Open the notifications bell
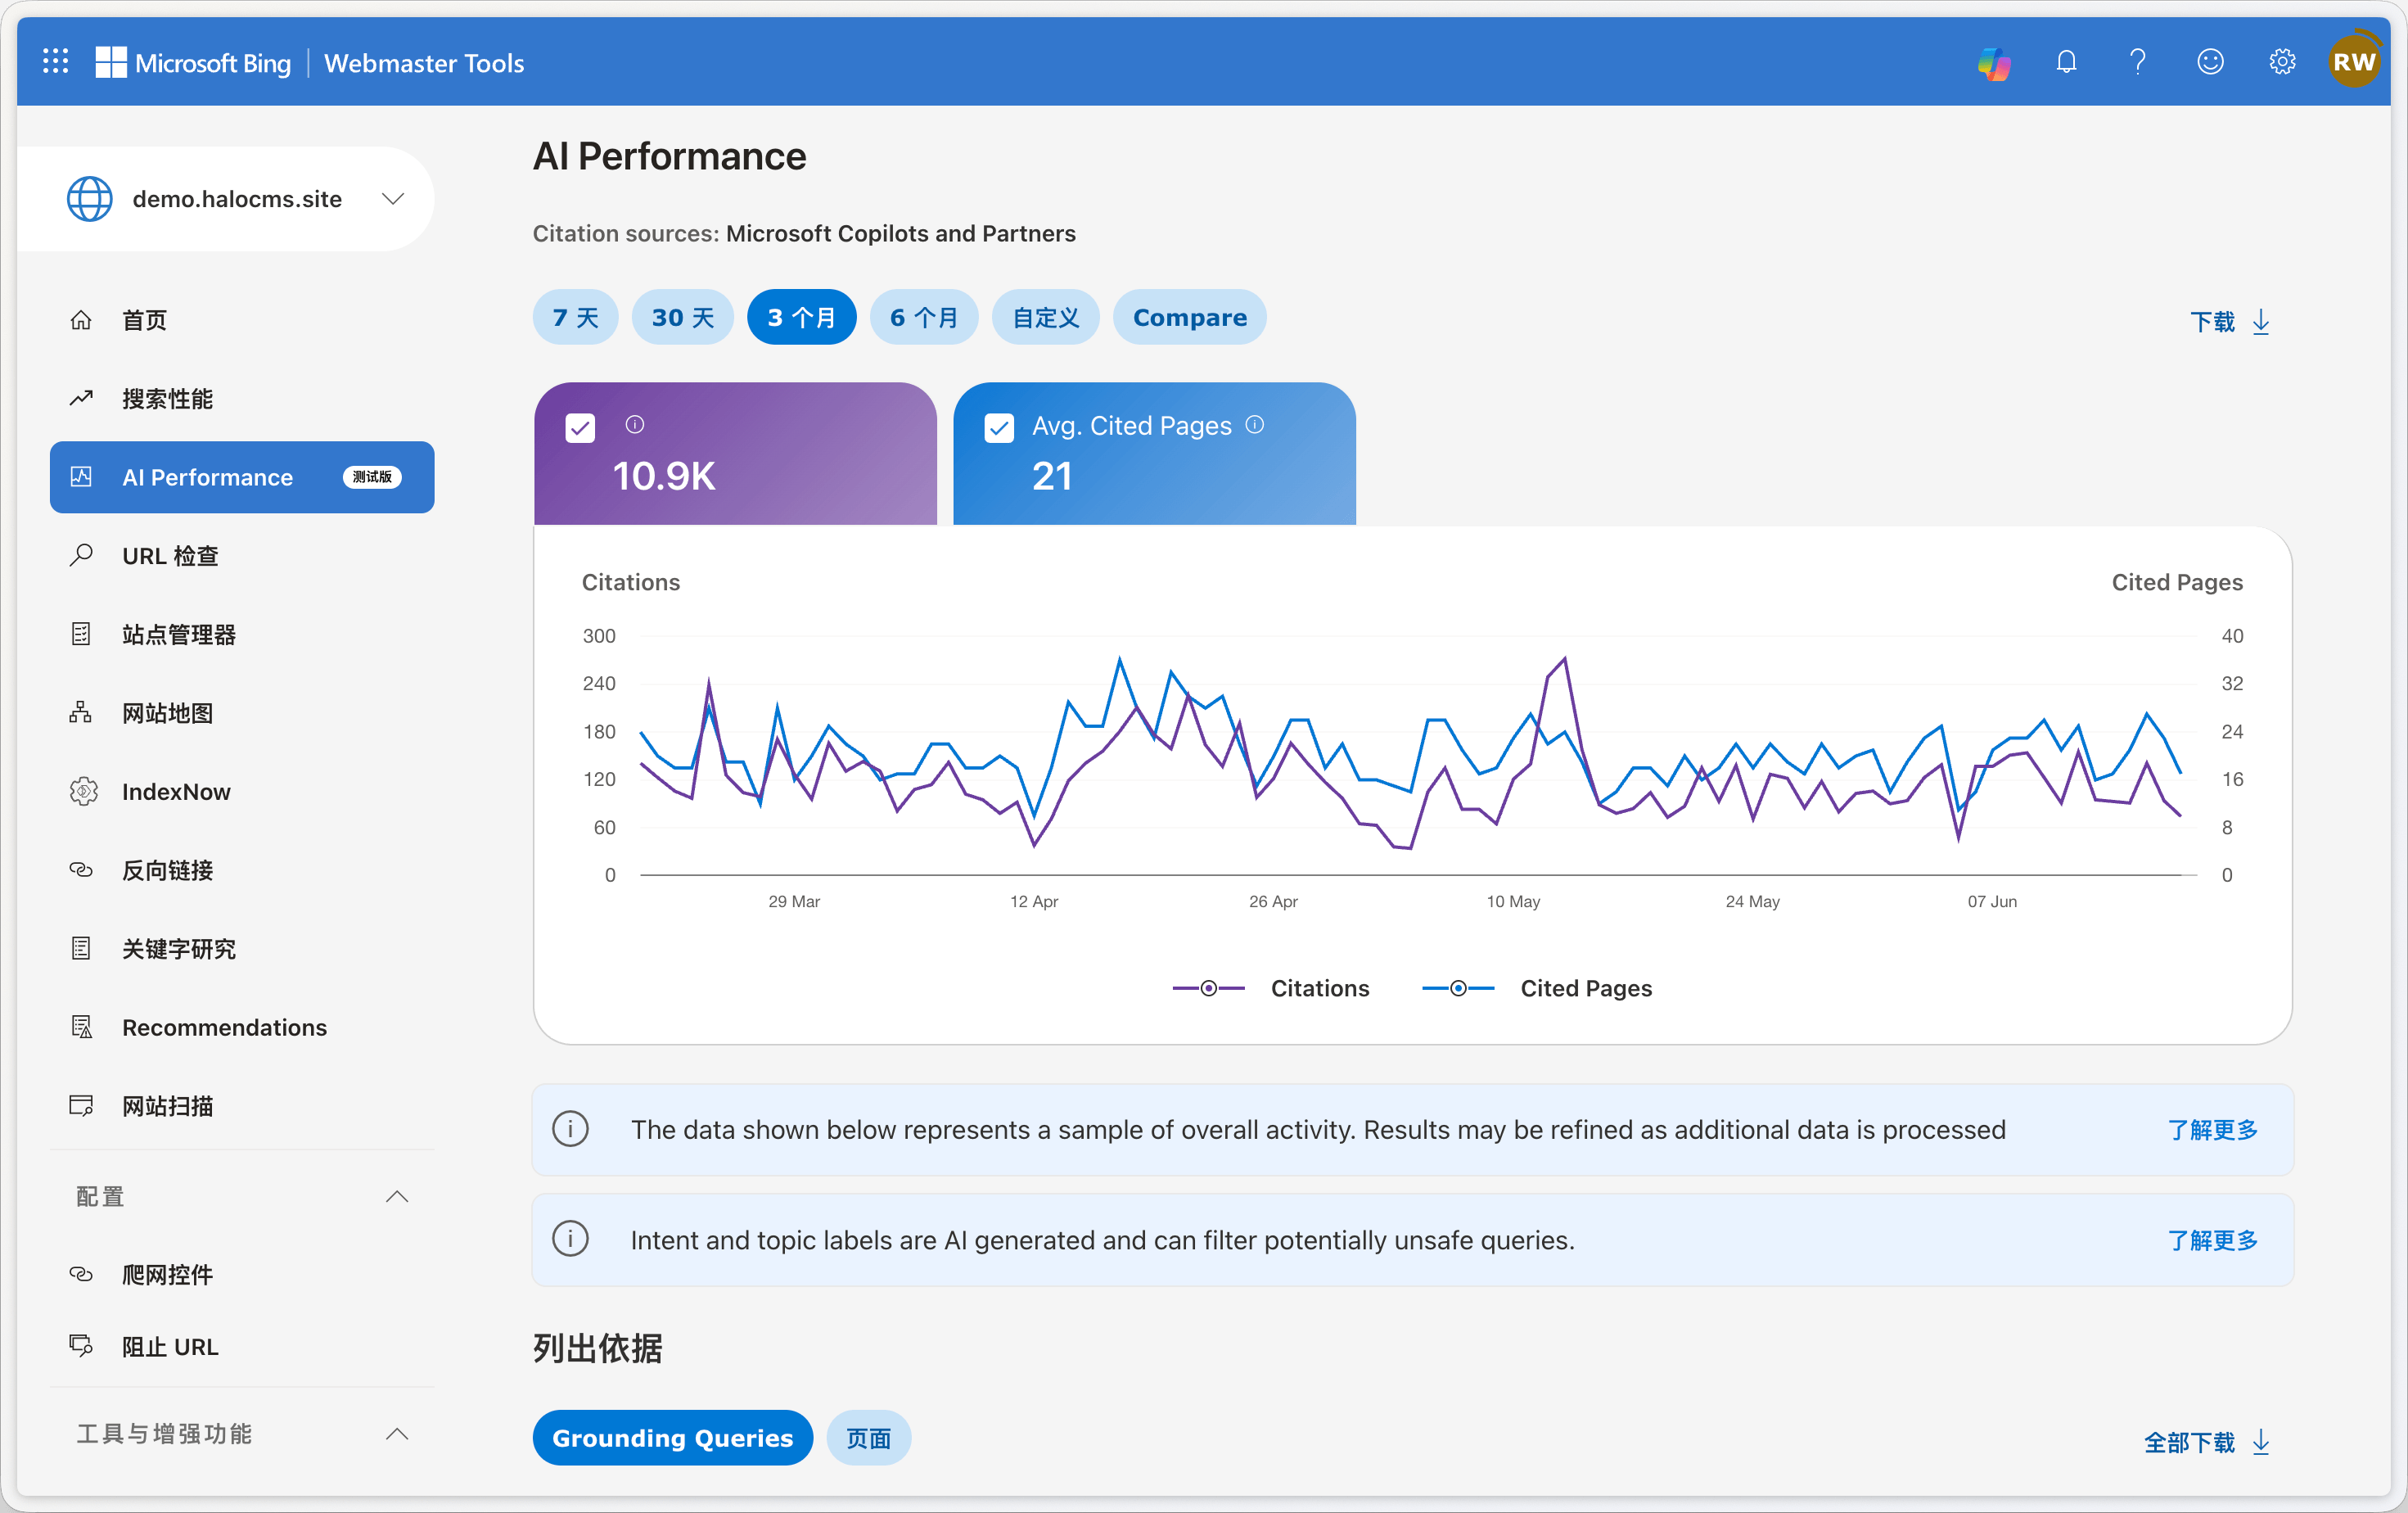The width and height of the screenshot is (2408, 1513). tap(2066, 62)
